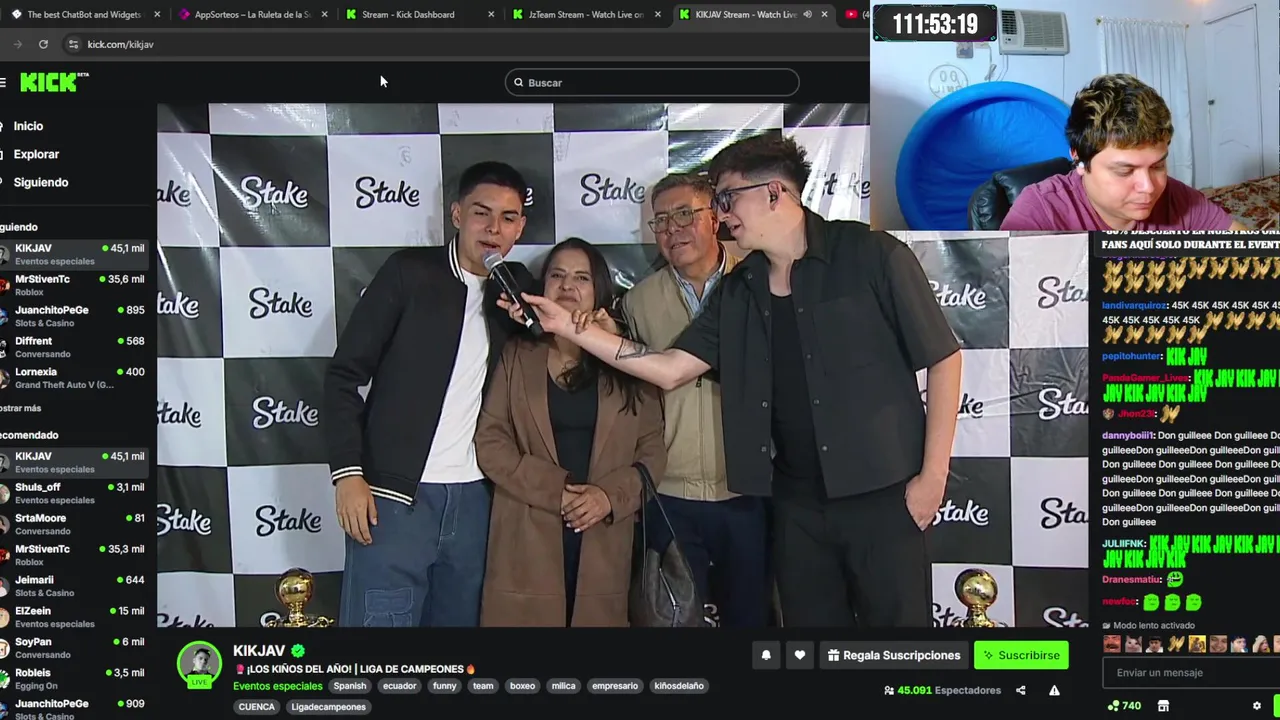Open Jeimarii Slots & Casino channel

point(75,586)
